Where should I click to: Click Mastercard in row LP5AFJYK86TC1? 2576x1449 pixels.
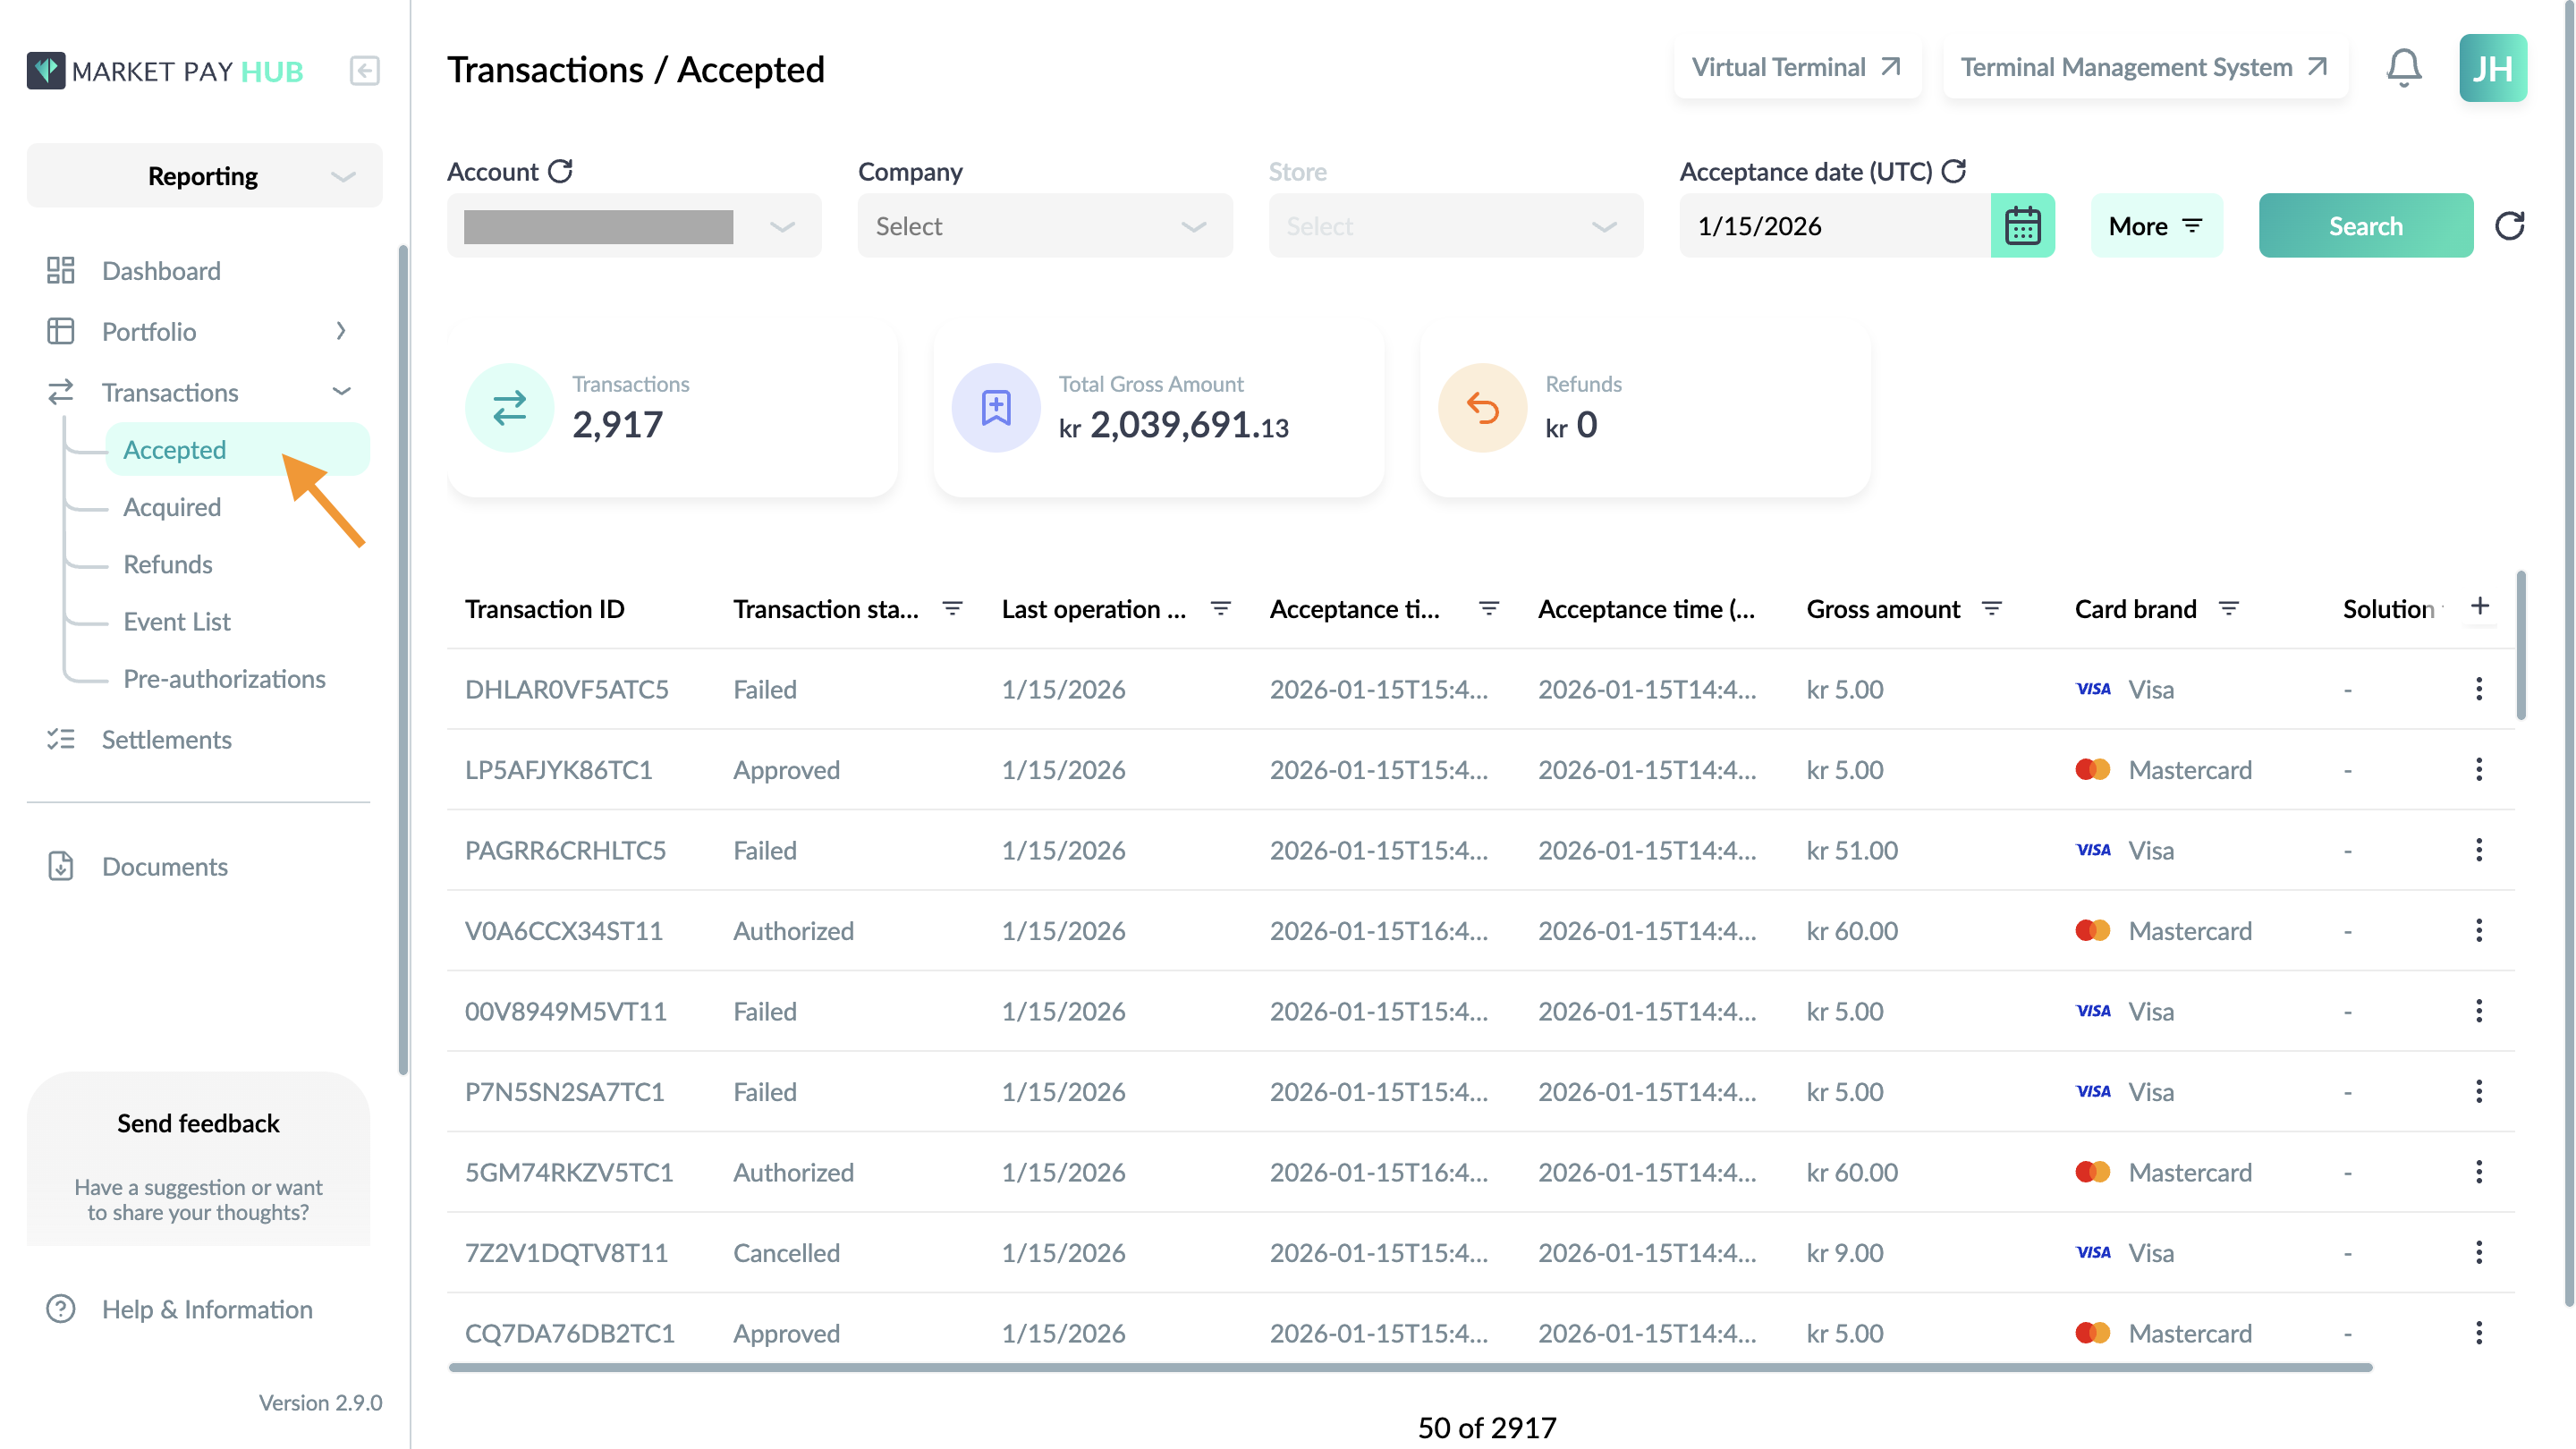coord(2190,769)
